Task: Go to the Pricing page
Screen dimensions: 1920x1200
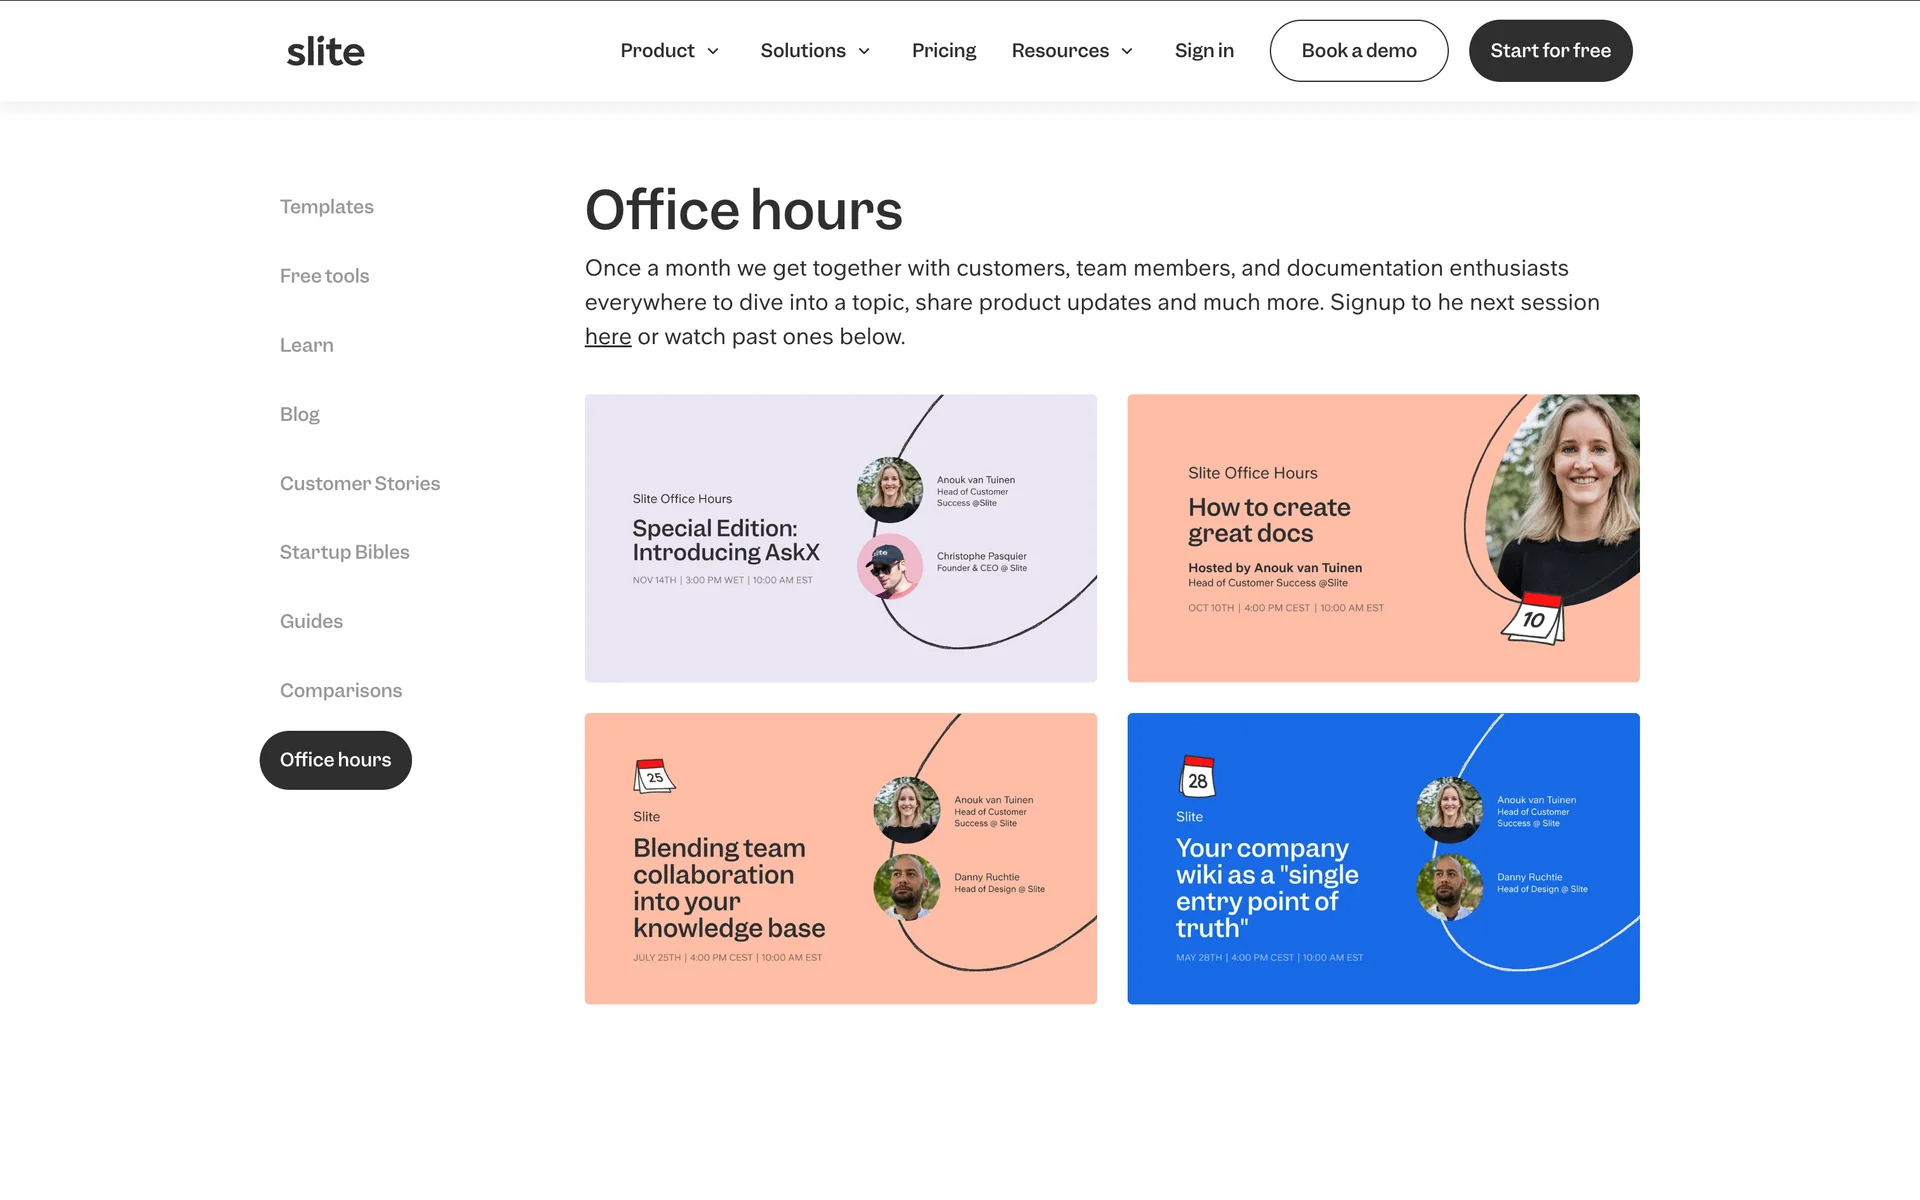Action: click(x=943, y=51)
